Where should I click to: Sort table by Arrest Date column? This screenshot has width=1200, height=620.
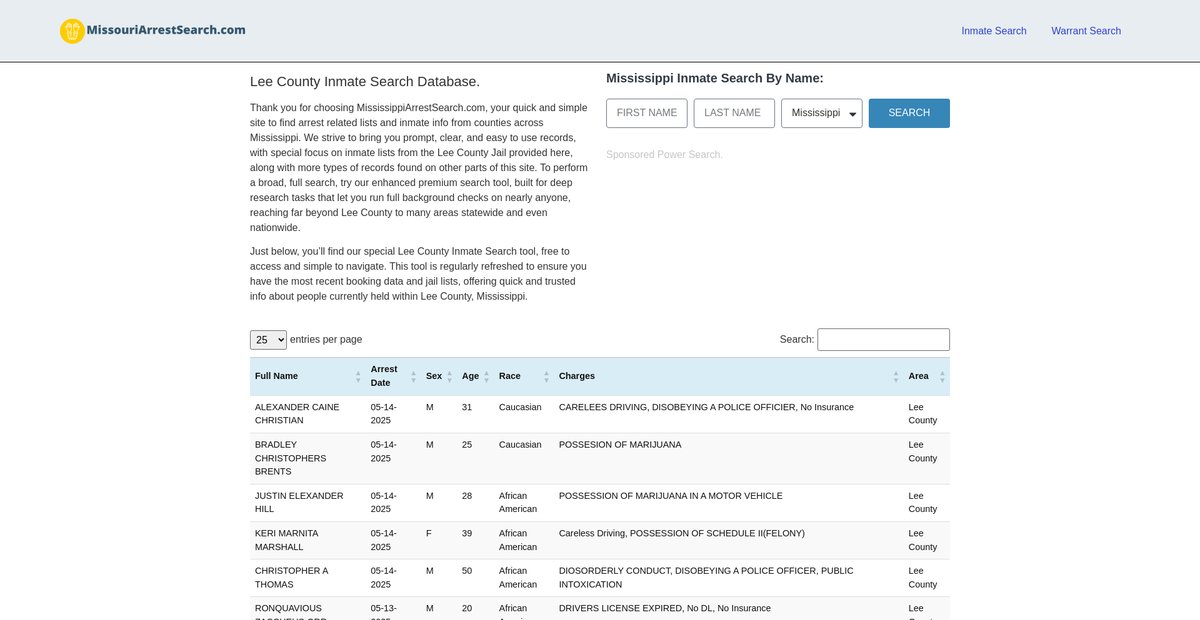coord(393,376)
